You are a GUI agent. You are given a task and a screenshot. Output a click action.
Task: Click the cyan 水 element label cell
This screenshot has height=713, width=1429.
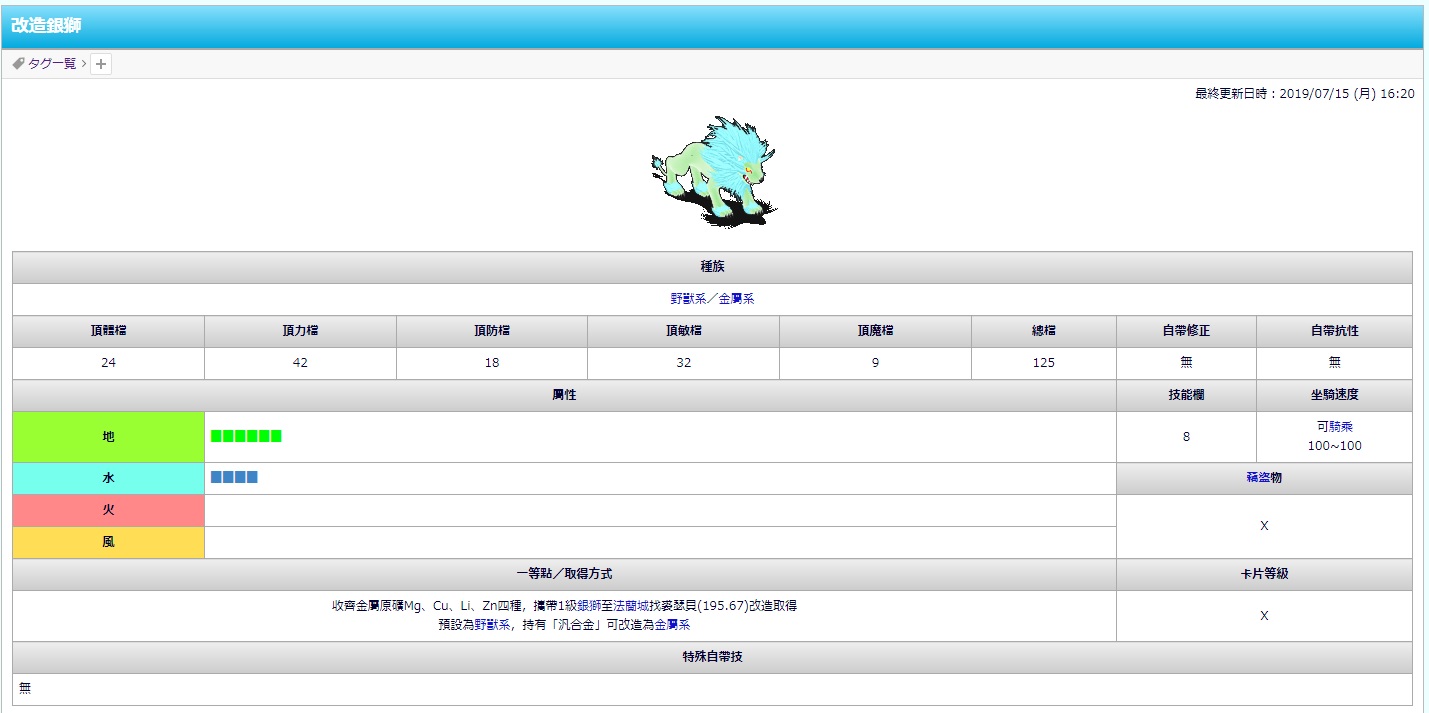[108, 478]
